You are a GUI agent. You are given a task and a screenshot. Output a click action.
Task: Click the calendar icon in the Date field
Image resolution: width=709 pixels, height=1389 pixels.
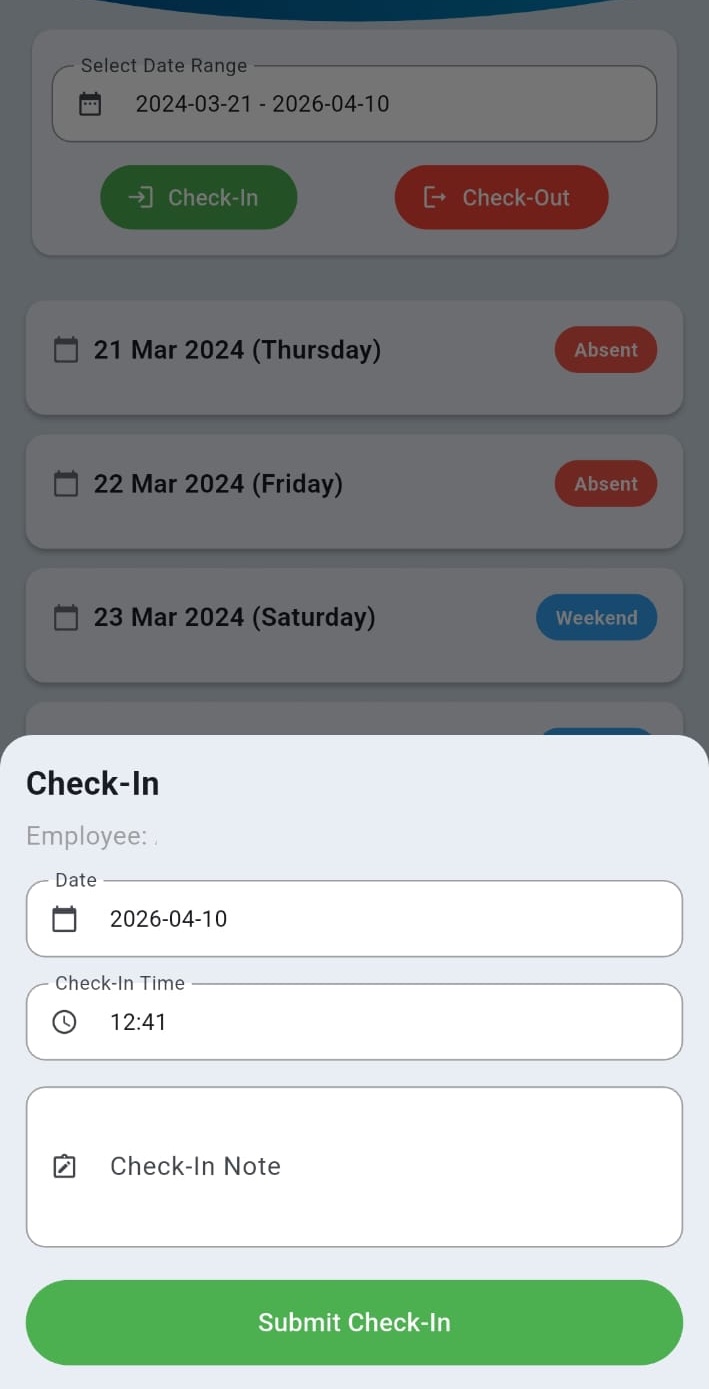[64, 919]
